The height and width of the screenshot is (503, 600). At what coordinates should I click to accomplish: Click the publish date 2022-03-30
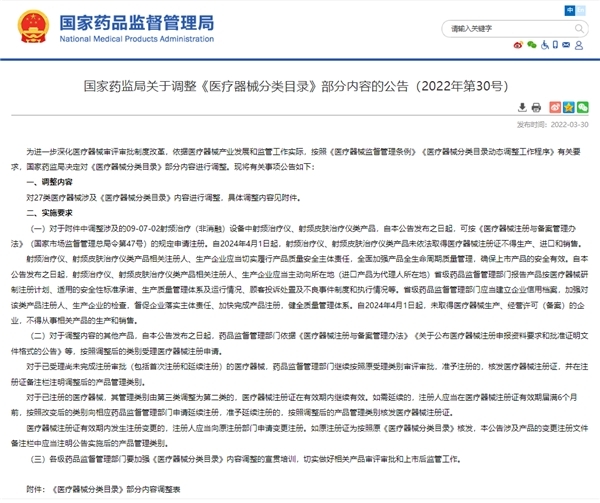(x=569, y=125)
